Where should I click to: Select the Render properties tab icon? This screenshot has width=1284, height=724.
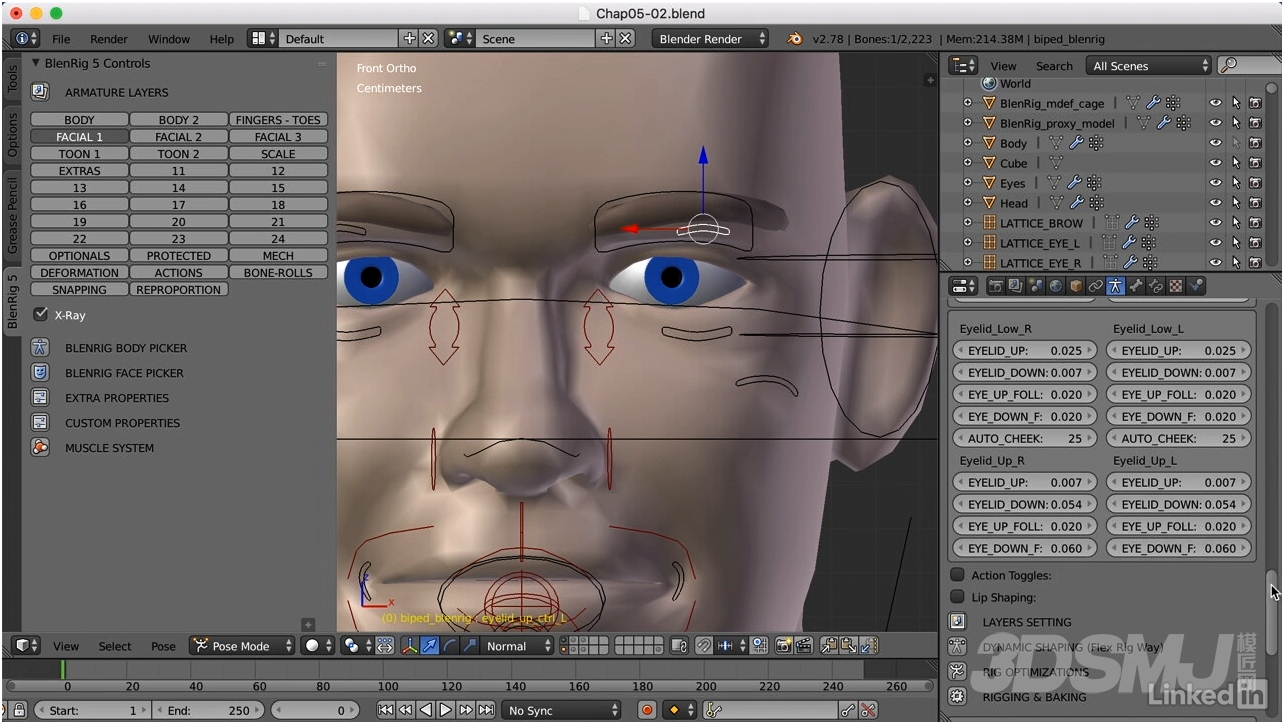(996, 286)
